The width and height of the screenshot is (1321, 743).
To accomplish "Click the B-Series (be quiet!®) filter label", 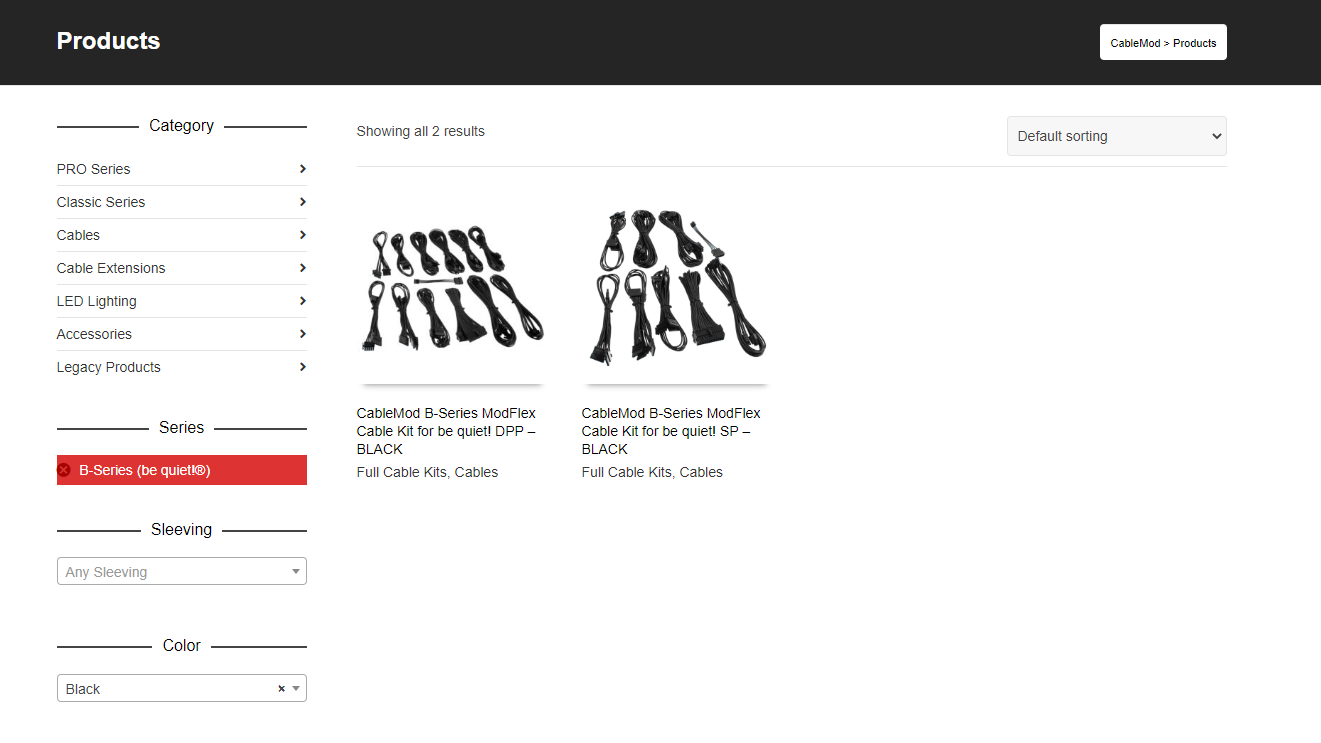I will (x=145, y=470).
